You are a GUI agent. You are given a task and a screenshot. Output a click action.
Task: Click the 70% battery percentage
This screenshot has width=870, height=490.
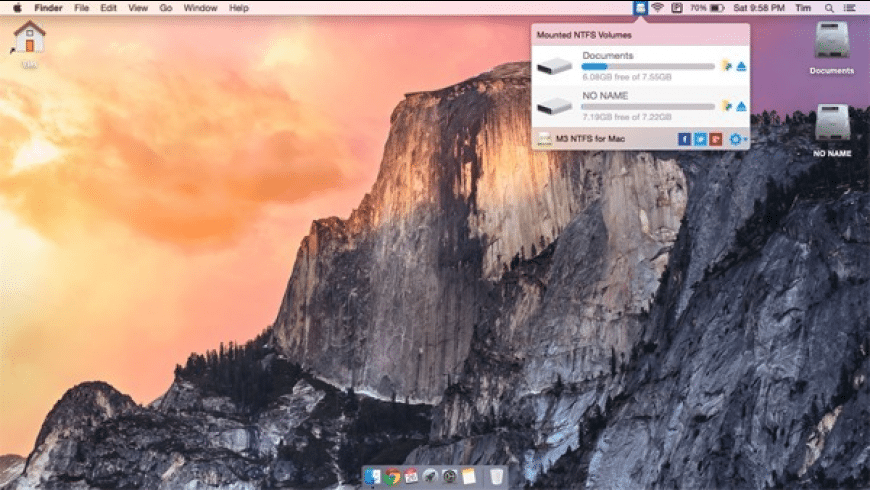698,8
